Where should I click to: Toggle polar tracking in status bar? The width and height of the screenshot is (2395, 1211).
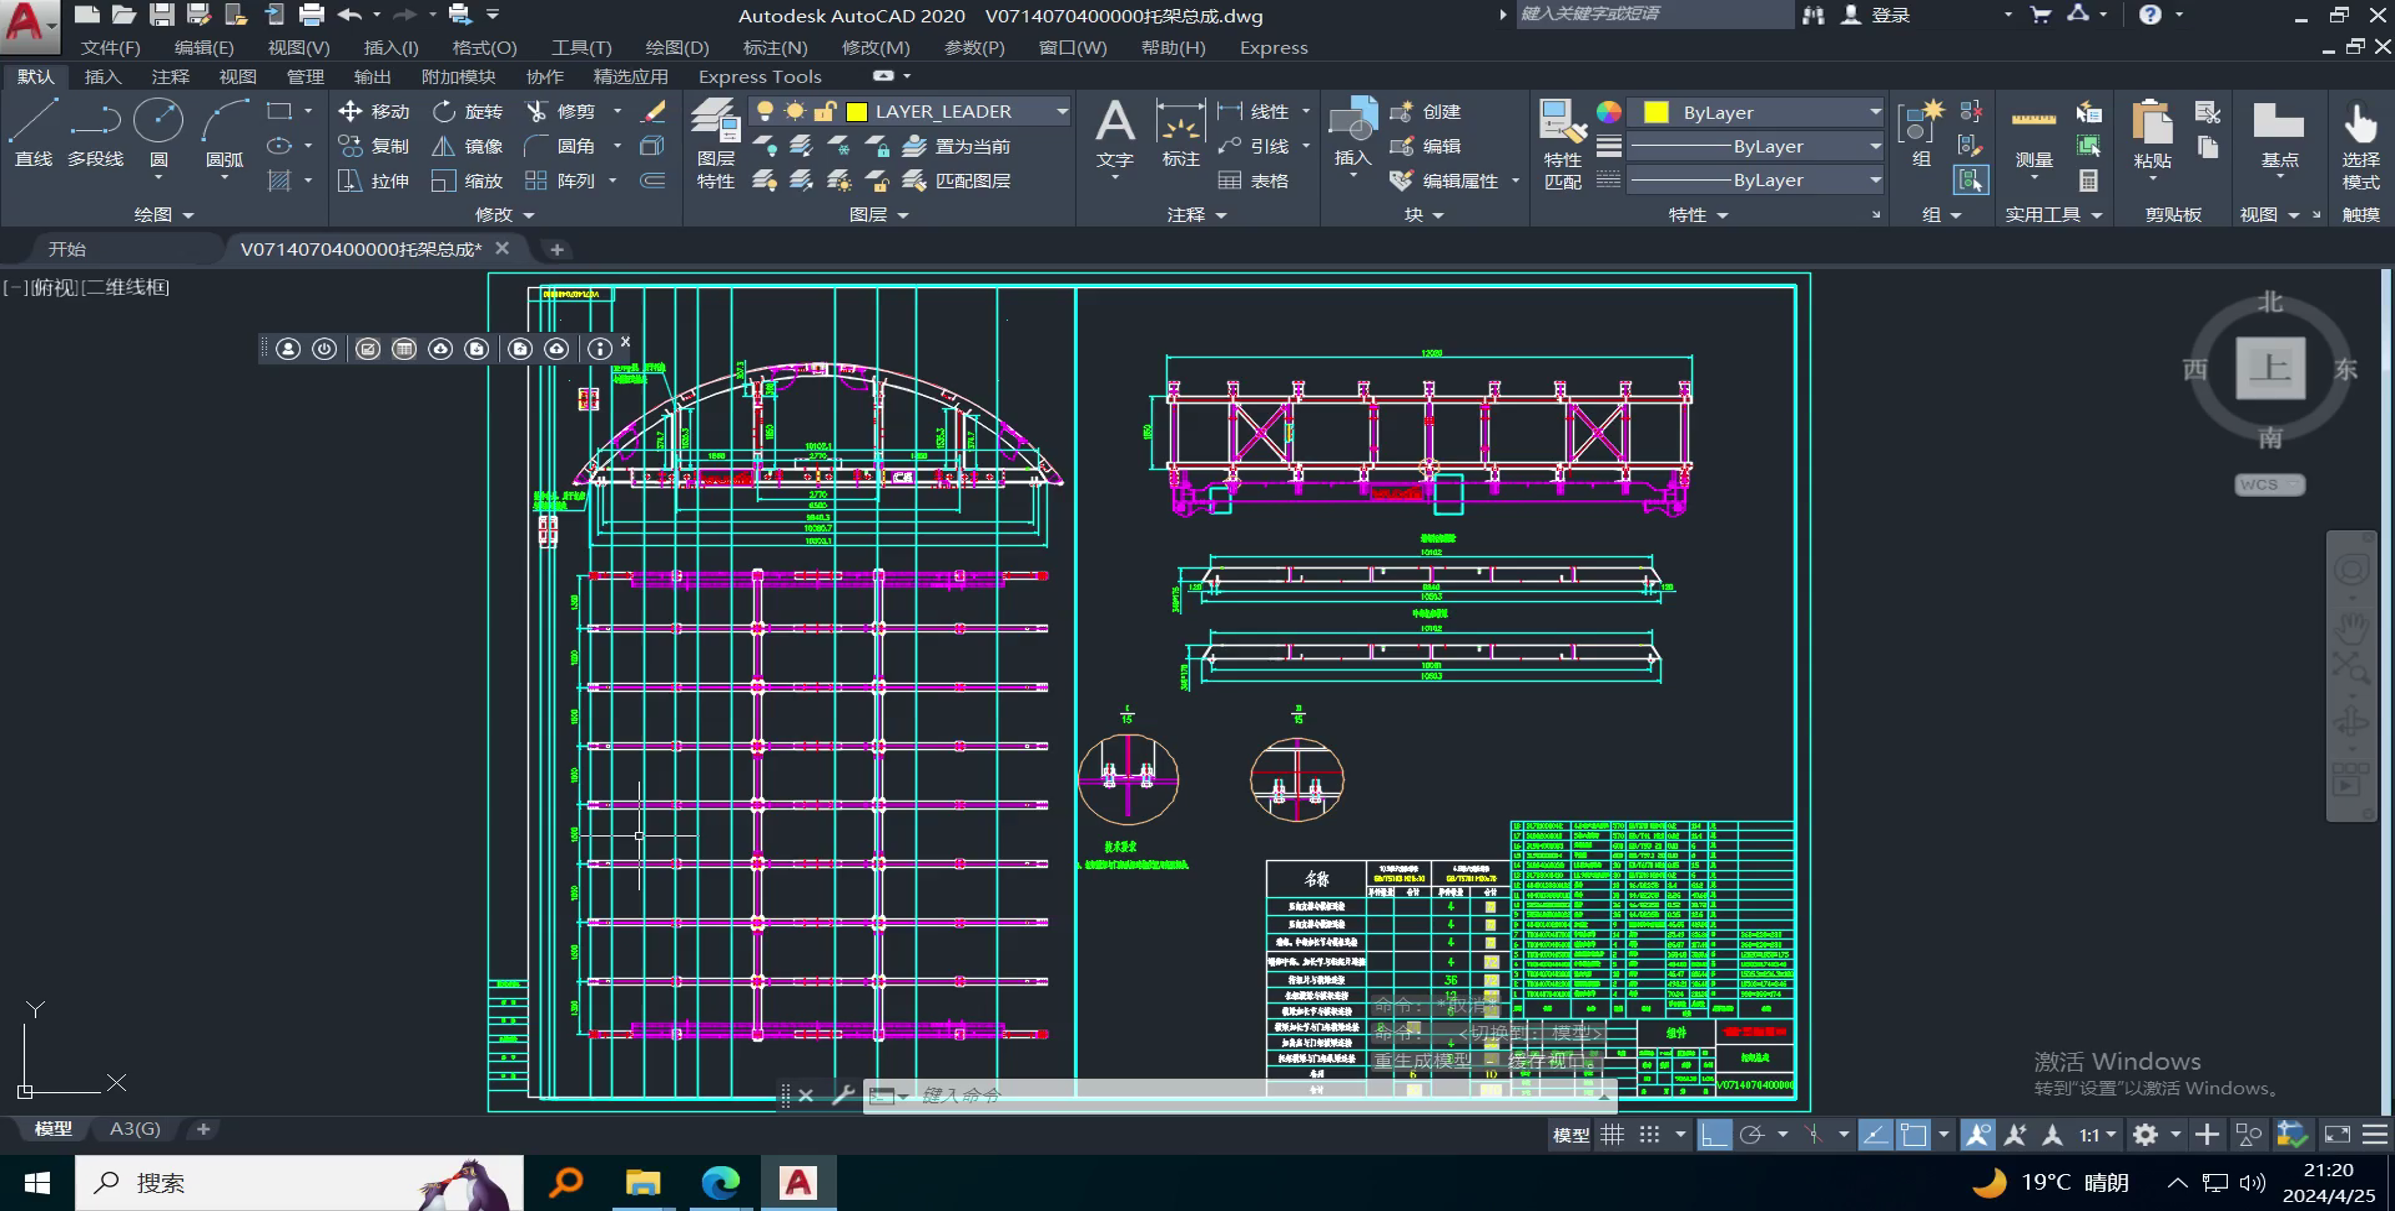pyautogui.click(x=1752, y=1135)
